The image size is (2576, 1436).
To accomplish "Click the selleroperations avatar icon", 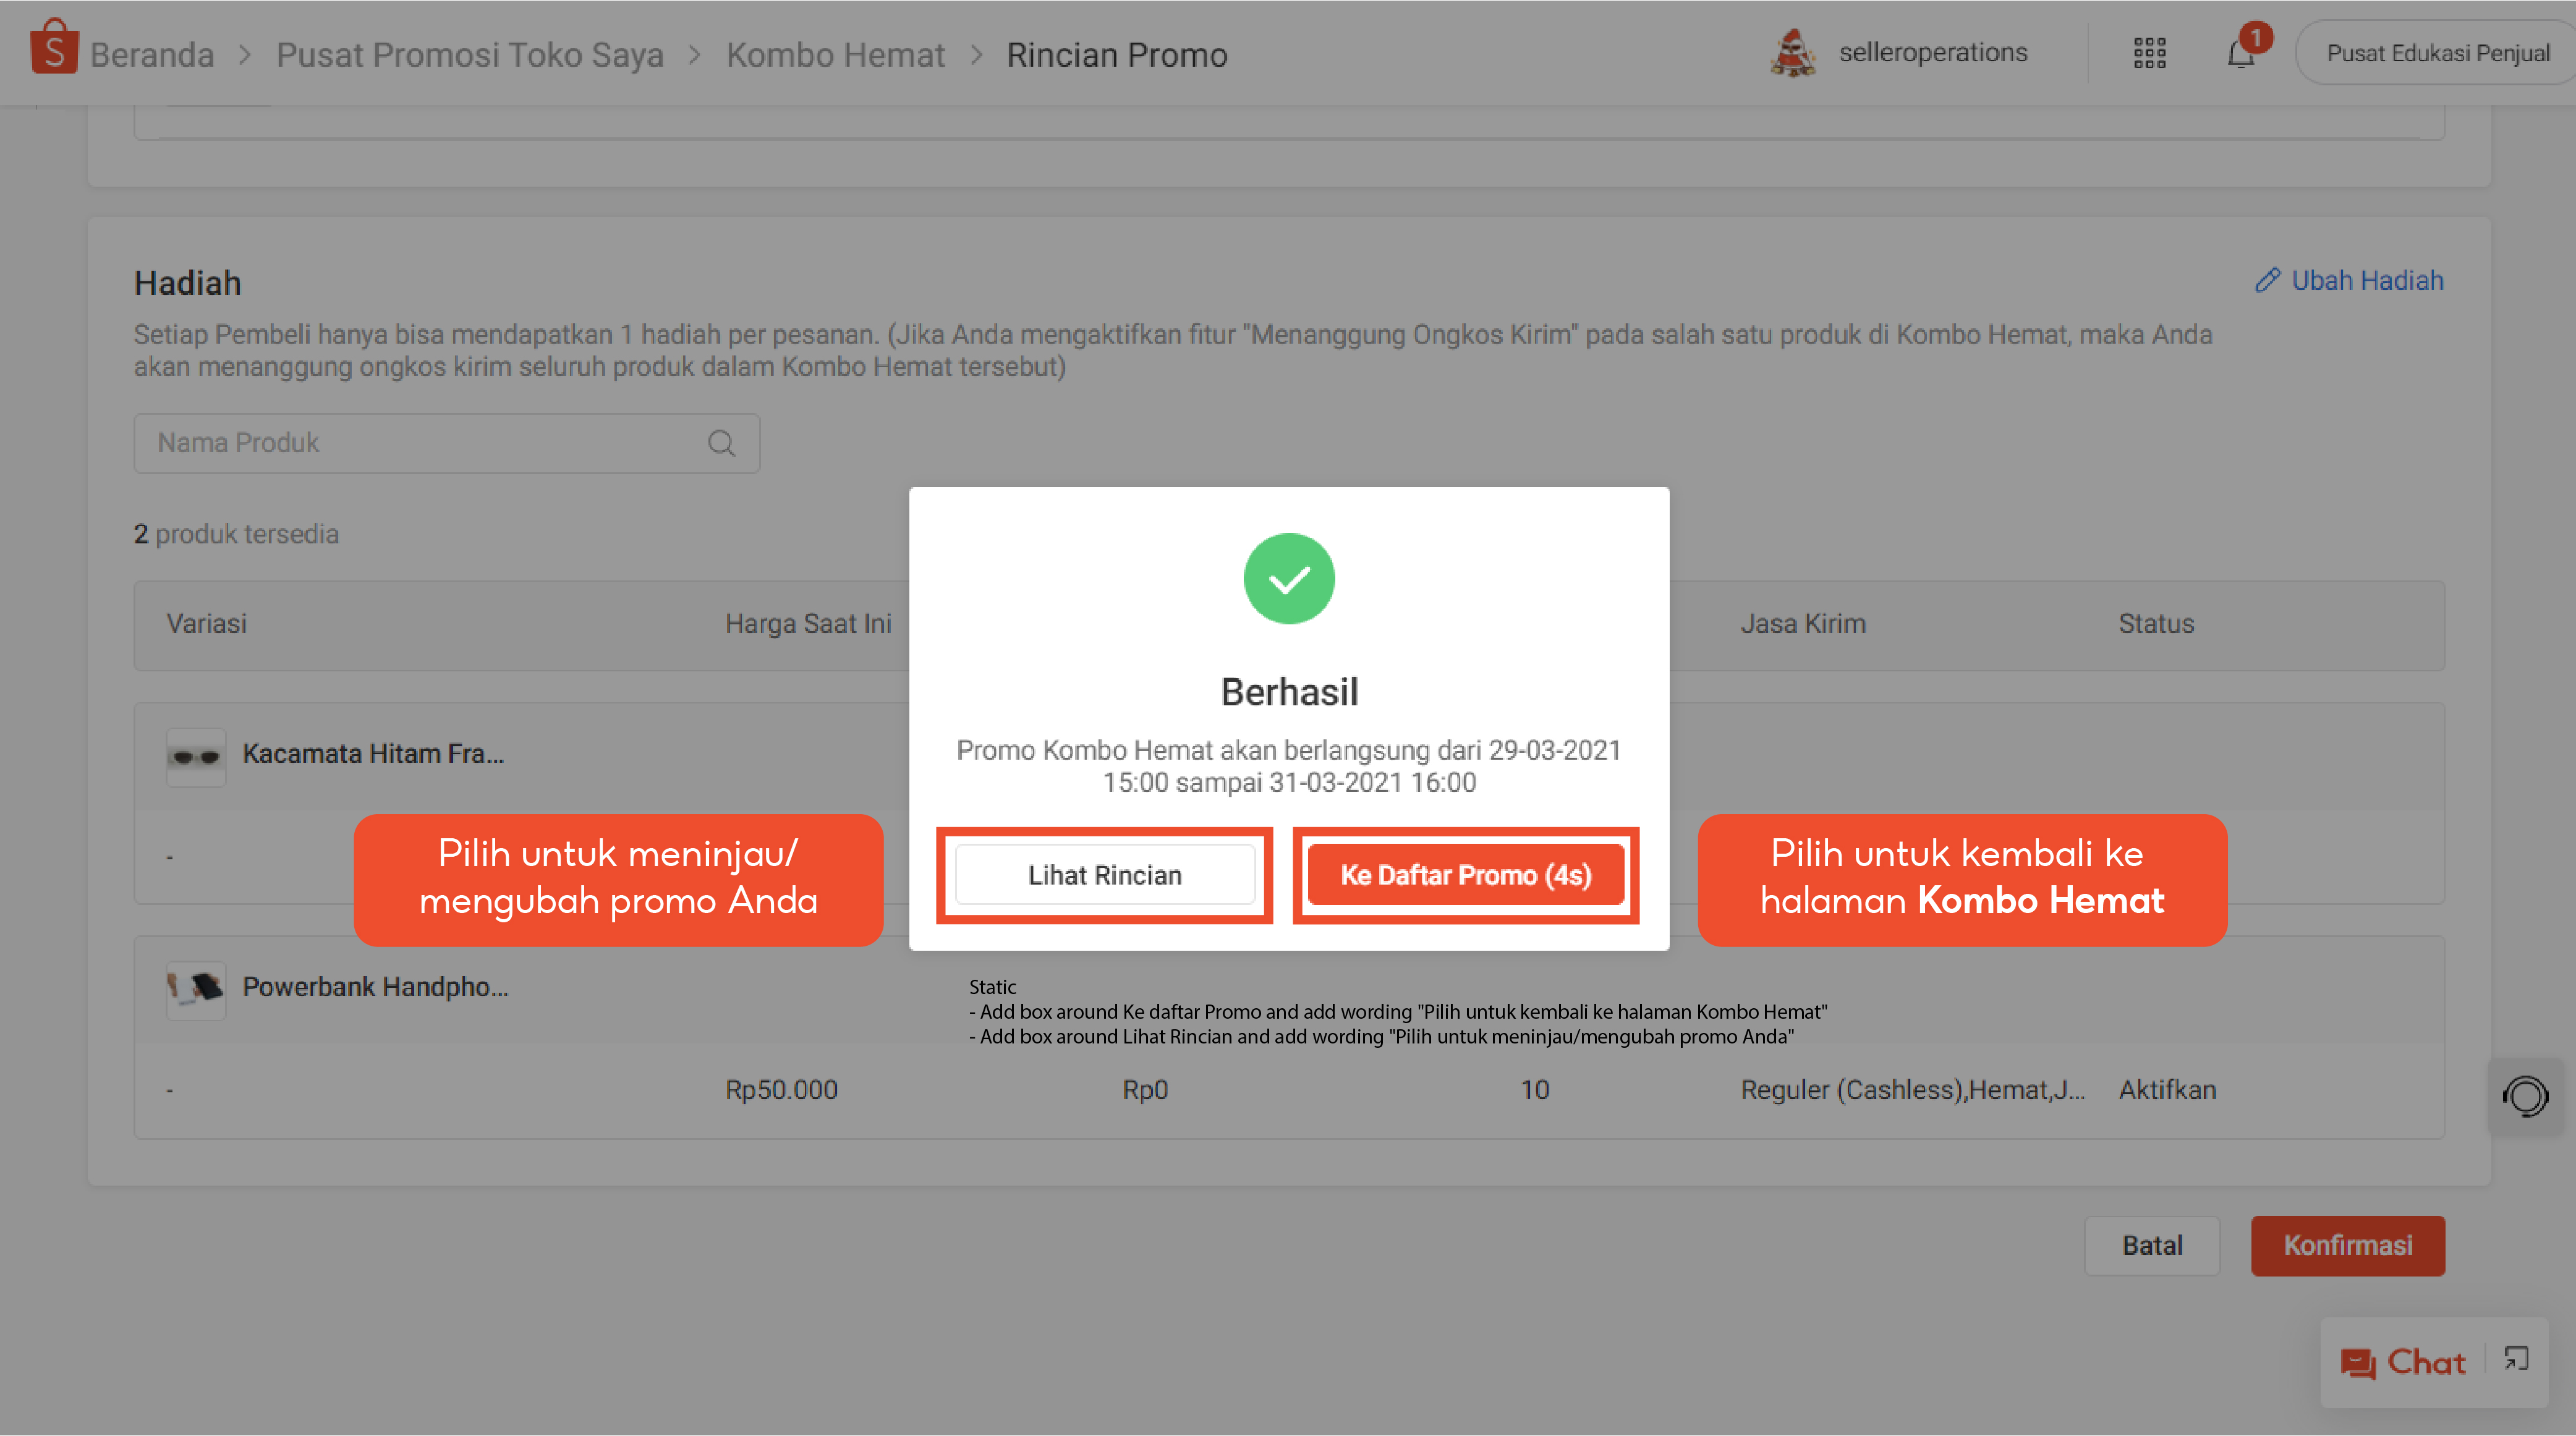I will tap(1792, 53).
